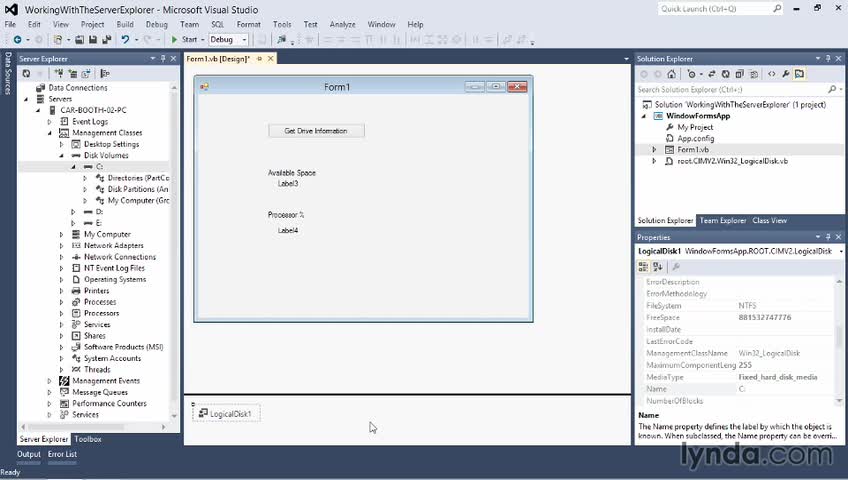The width and height of the screenshot is (848, 480).
Task: Select Label4 on the form
Action: pos(288,230)
